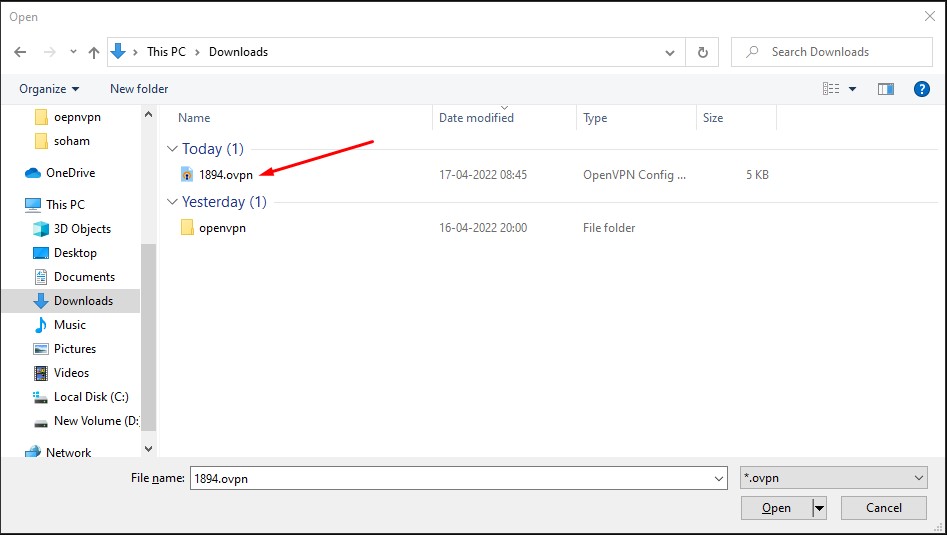Sort by the Date modified column
The height and width of the screenshot is (535, 947).
(477, 118)
